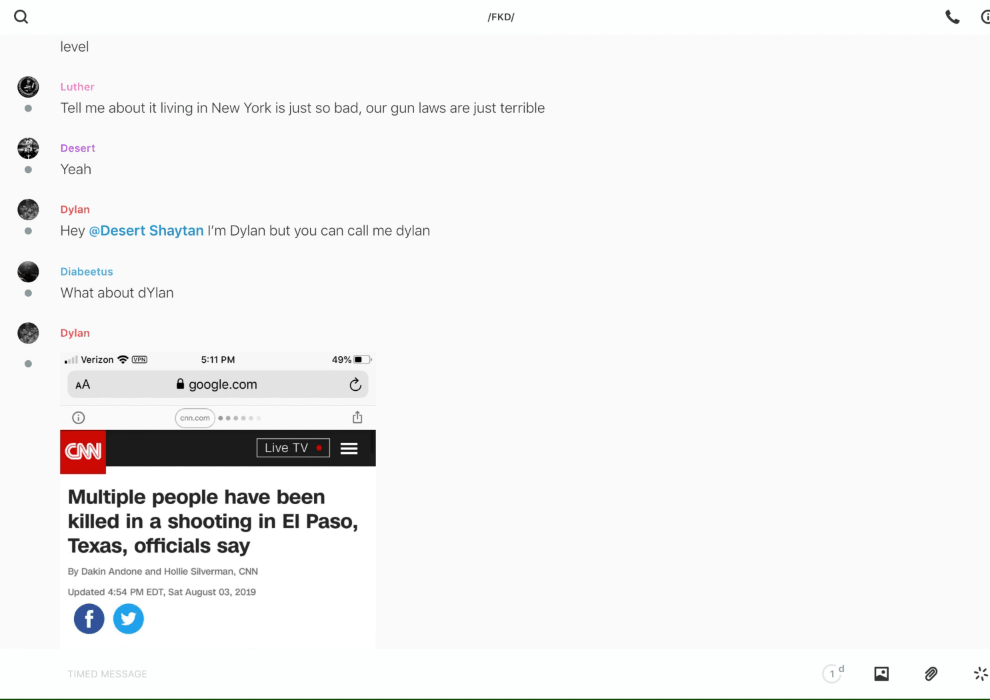Open Desert's profile avatar

(28, 149)
